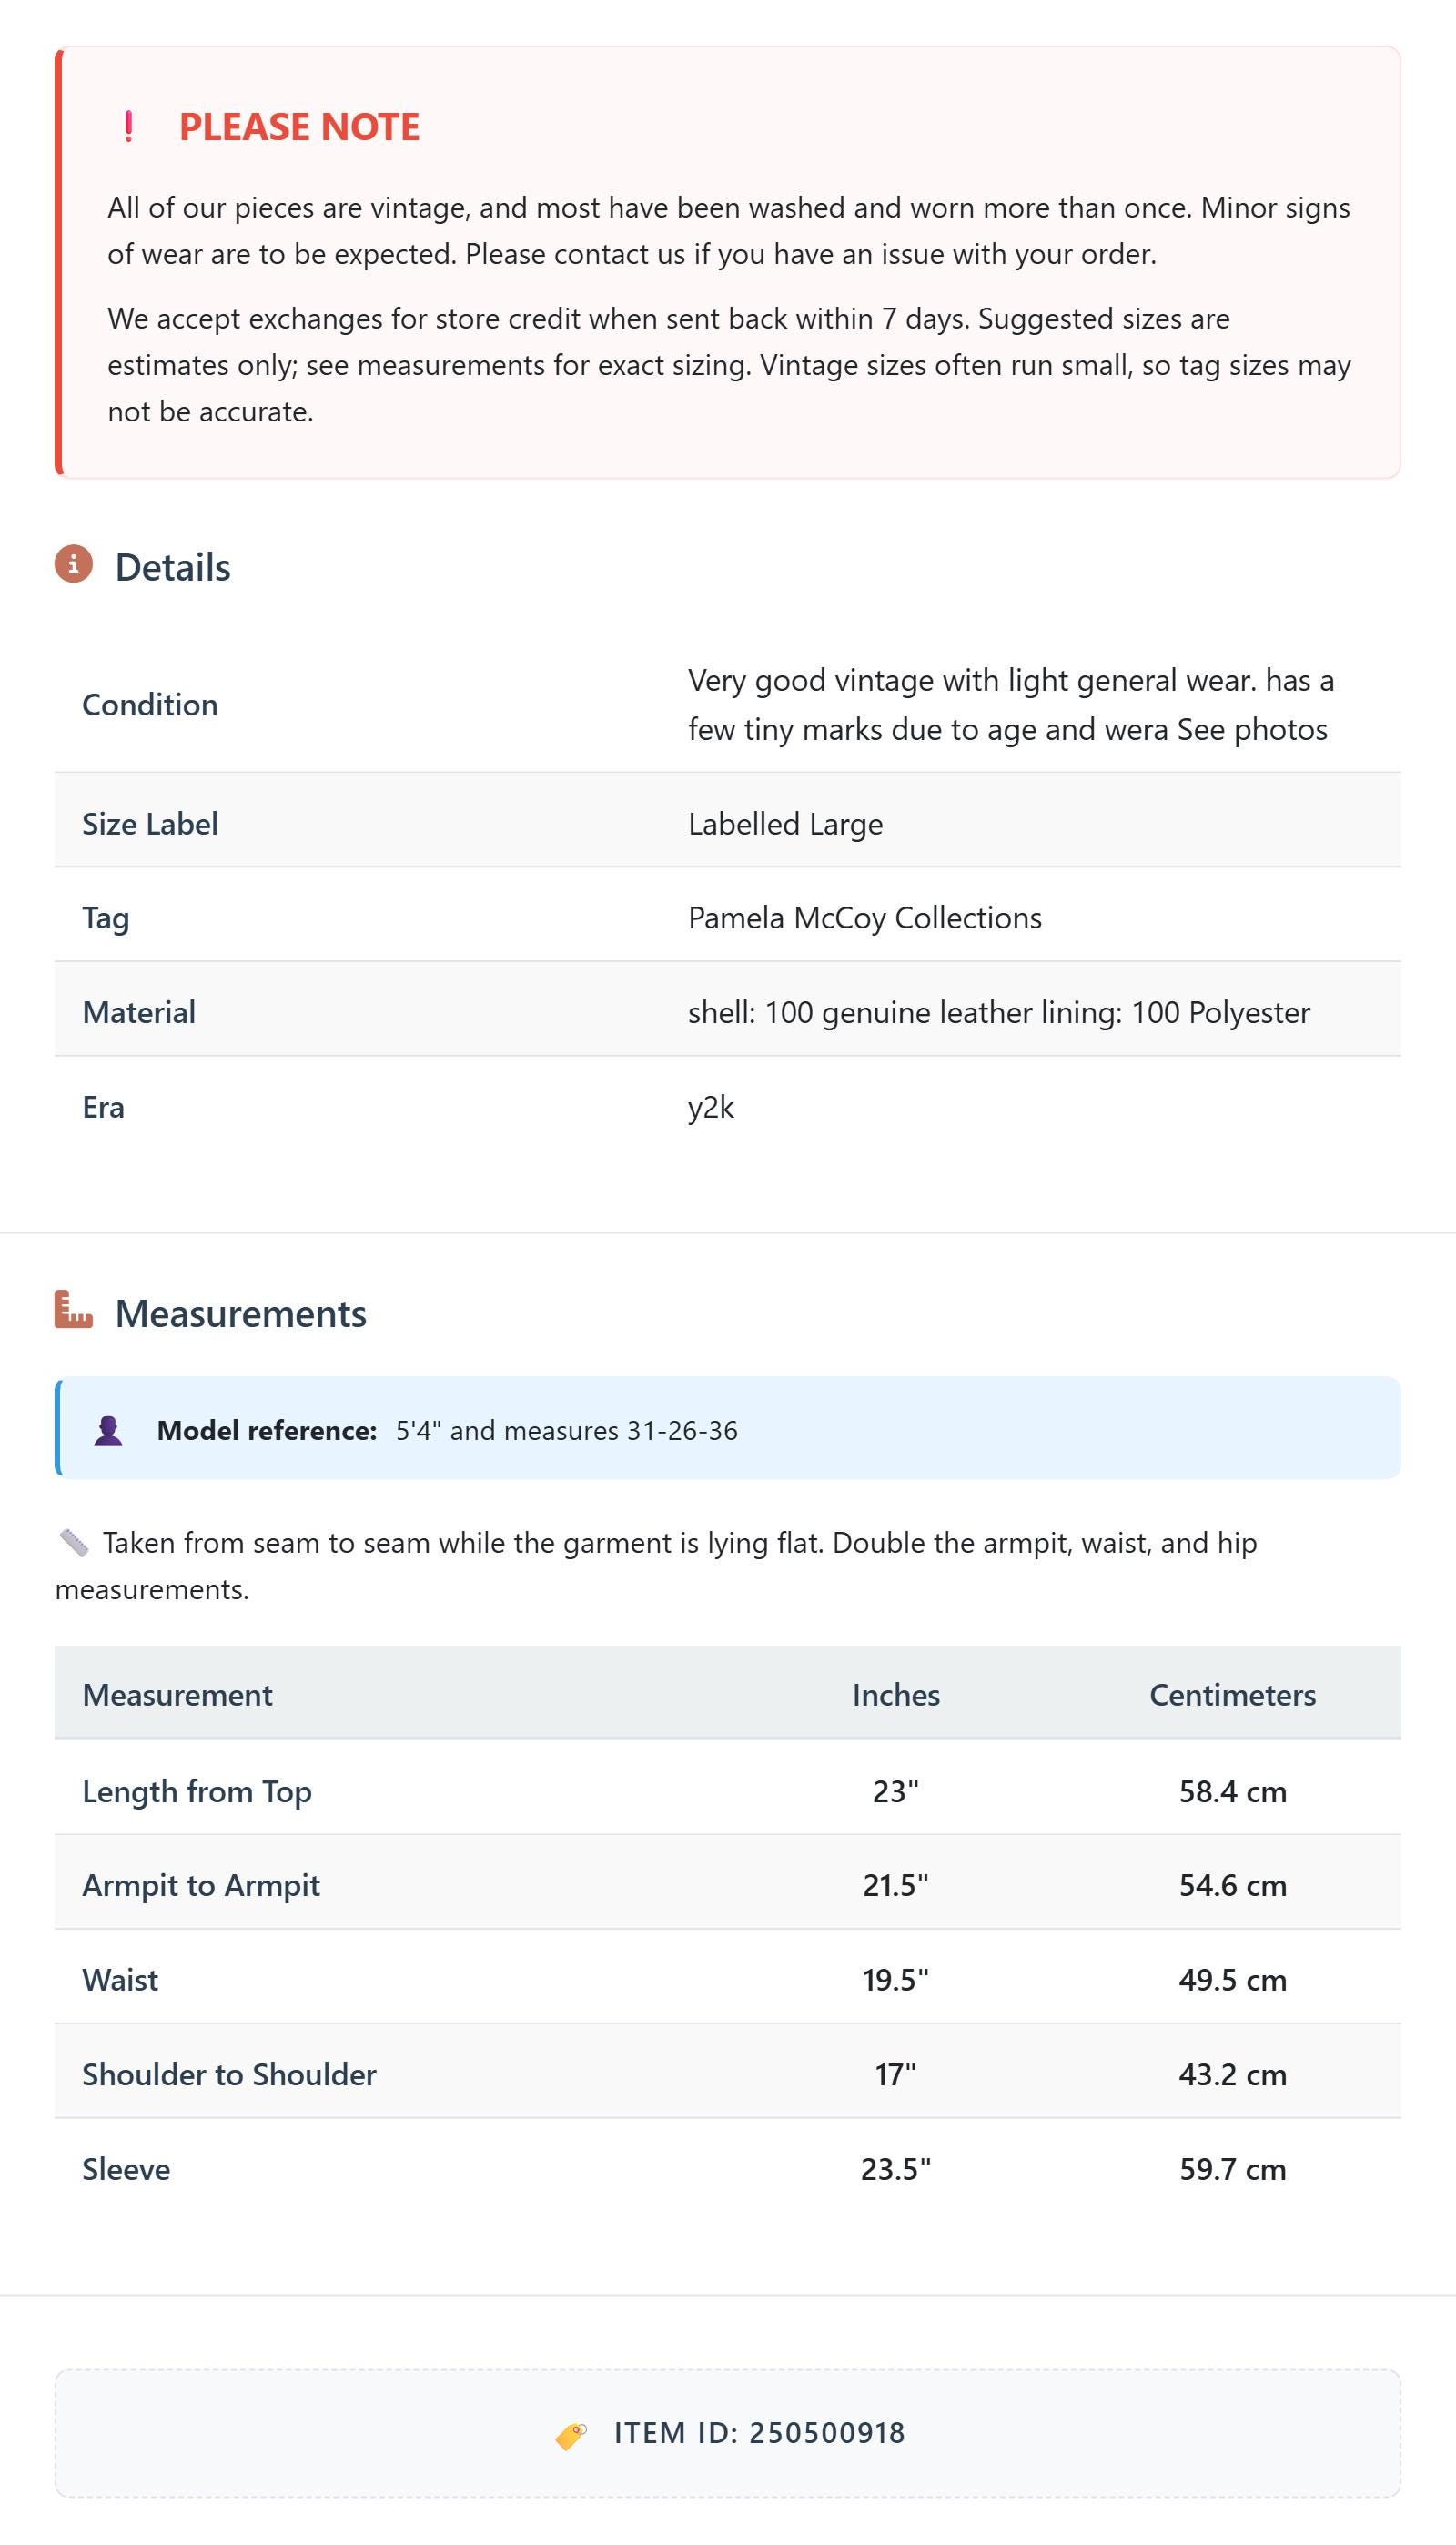Click the PLEASE NOTE heading

(x=299, y=127)
